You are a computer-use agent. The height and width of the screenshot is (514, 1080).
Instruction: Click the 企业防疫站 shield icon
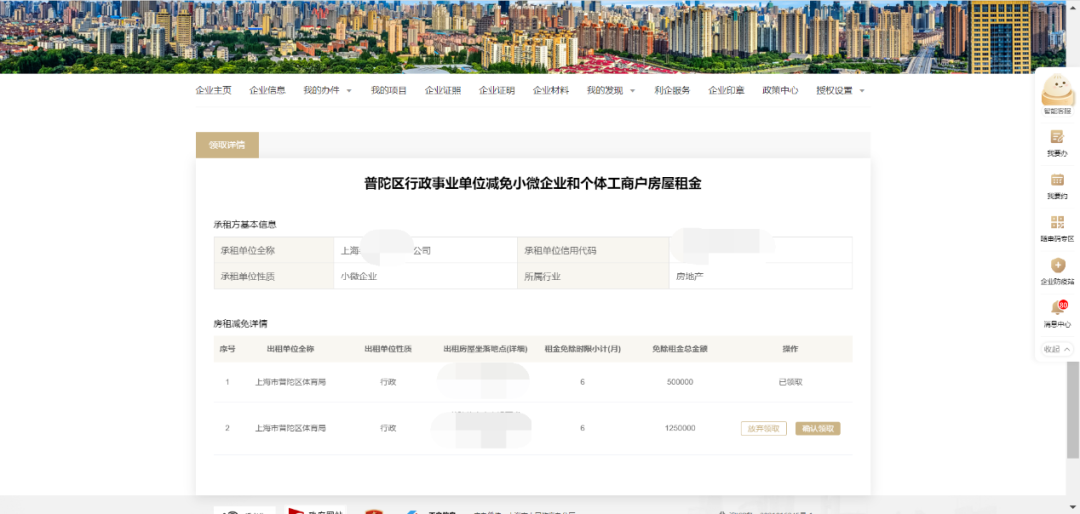(1057, 265)
